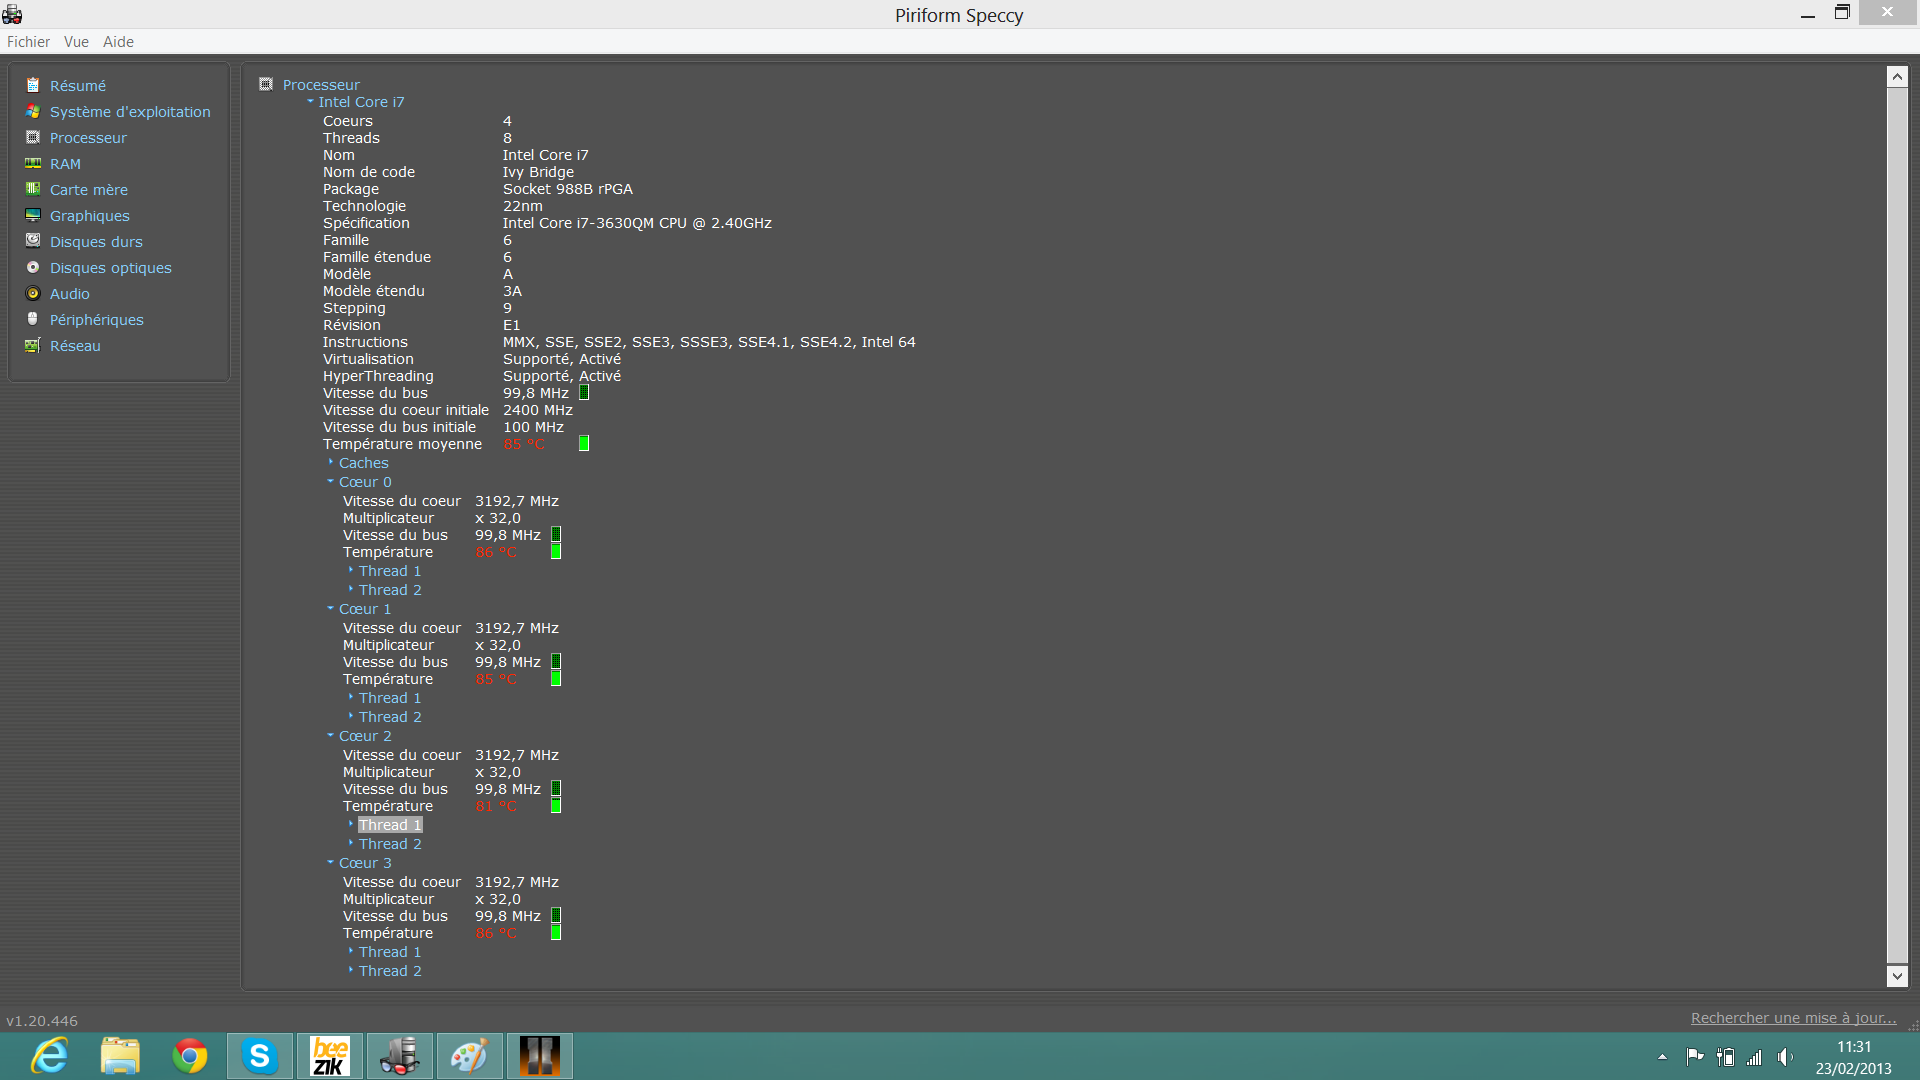Screen dimensions: 1920x1080
Task: Click the RAM memory stick icon
Action: click(33, 163)
